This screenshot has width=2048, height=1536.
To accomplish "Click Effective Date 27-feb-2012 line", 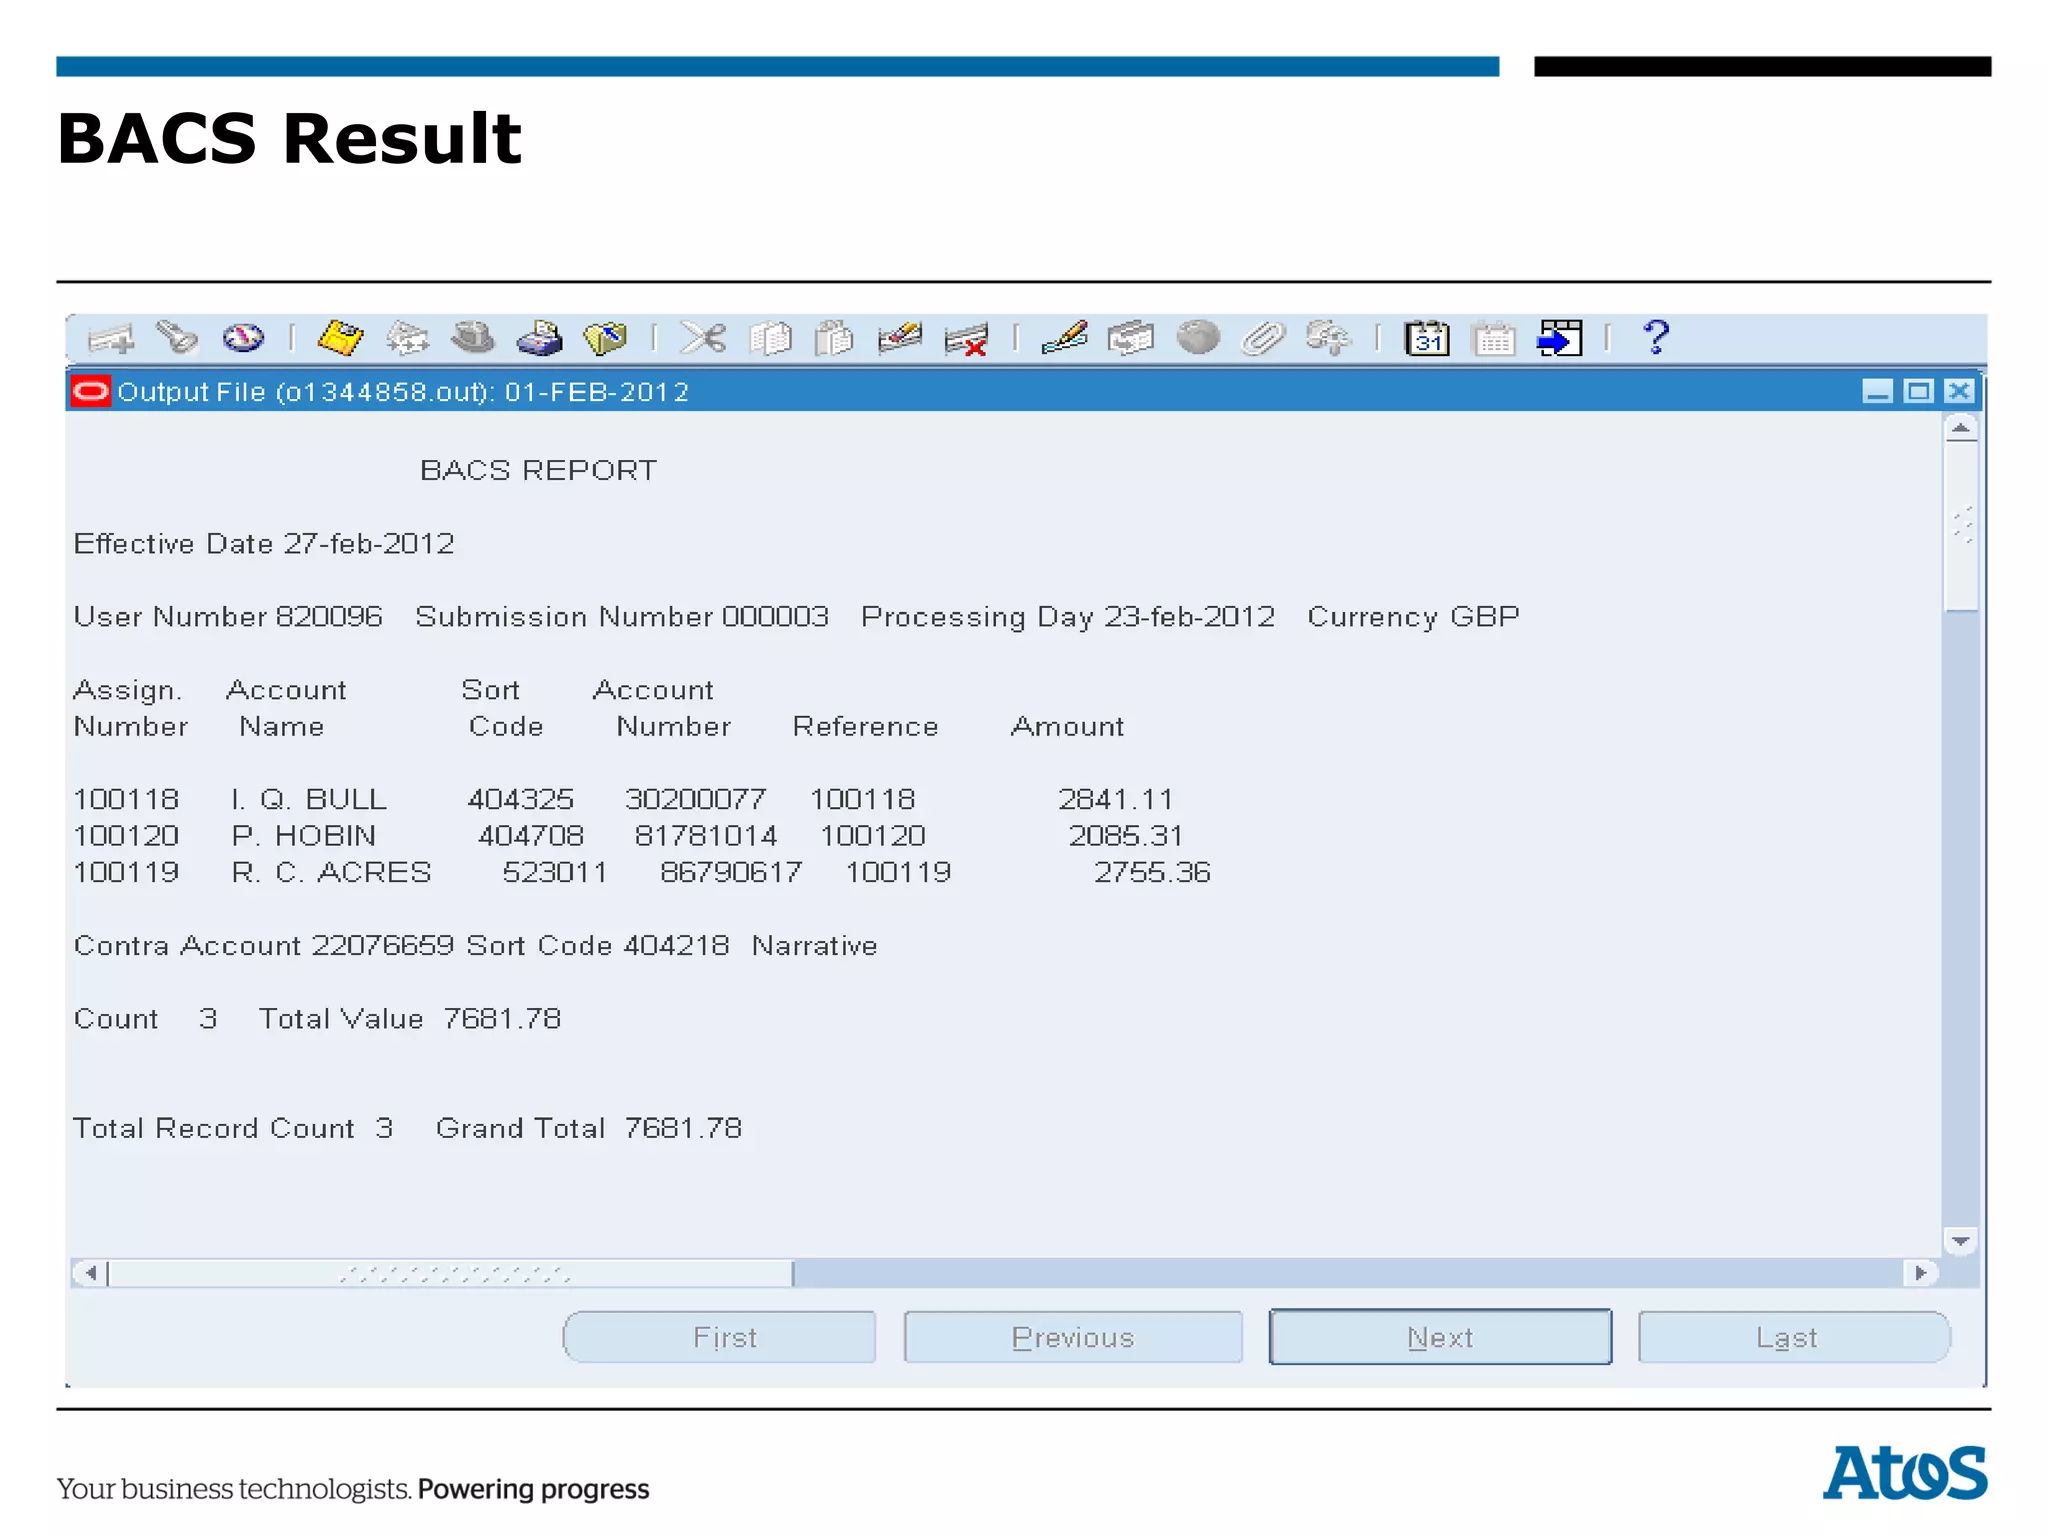I will [264, 543].
